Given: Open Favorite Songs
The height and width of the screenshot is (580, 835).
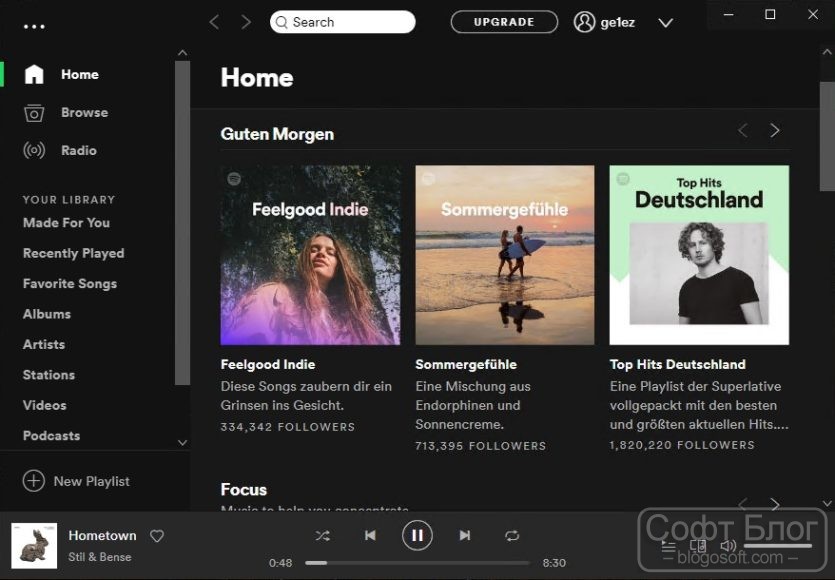Looking at the screenshot, I should [70, 283].
